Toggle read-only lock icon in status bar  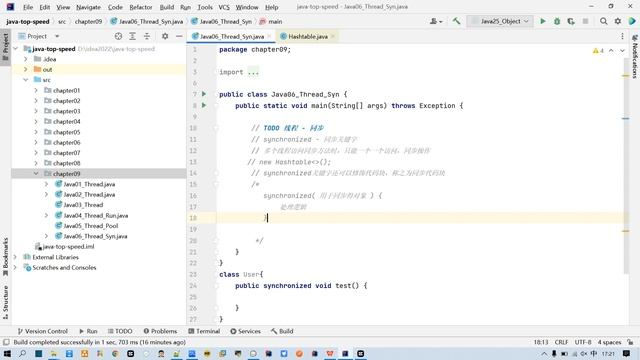tap(631, 342)
